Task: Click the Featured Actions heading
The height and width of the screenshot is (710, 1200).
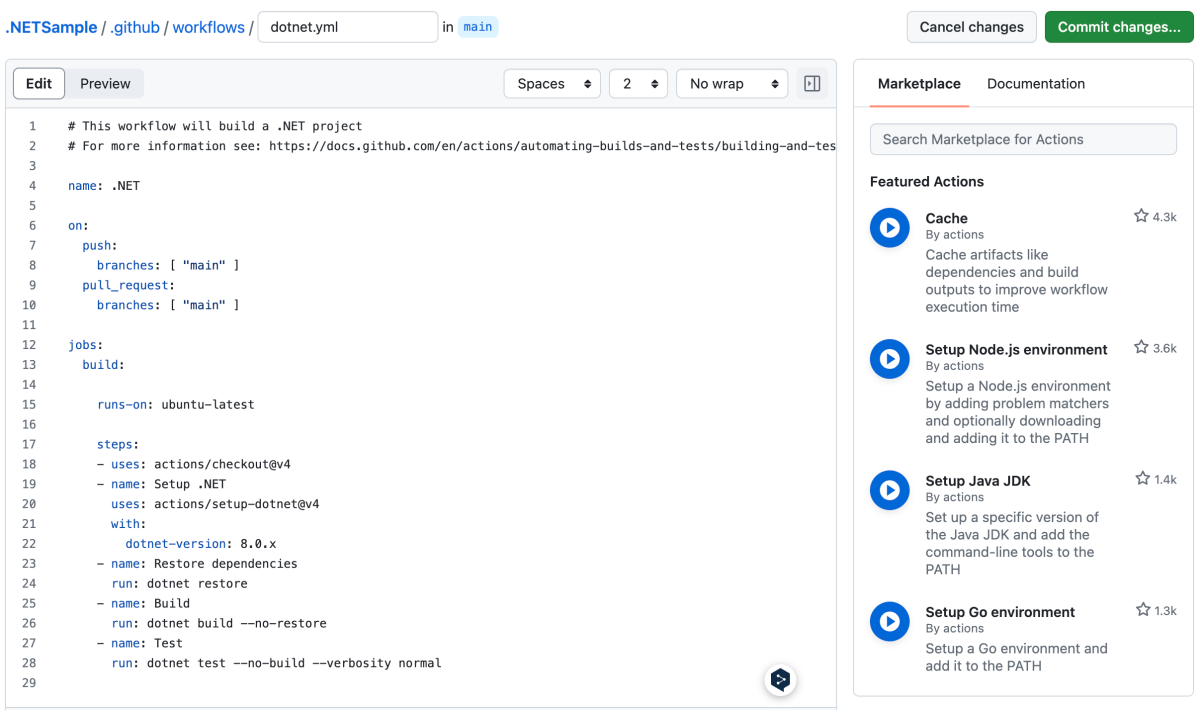Action: point(927,181)
